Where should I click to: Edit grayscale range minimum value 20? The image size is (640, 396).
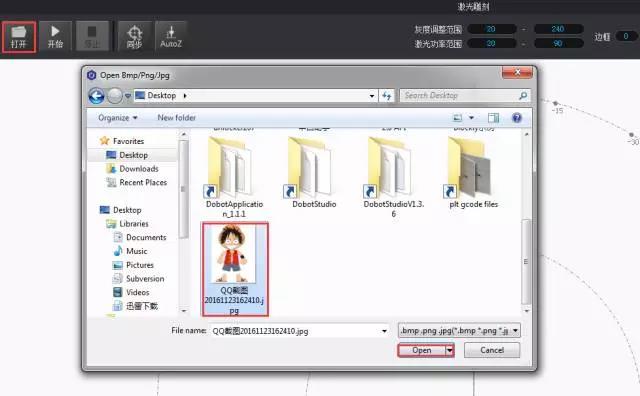point(491,29)
